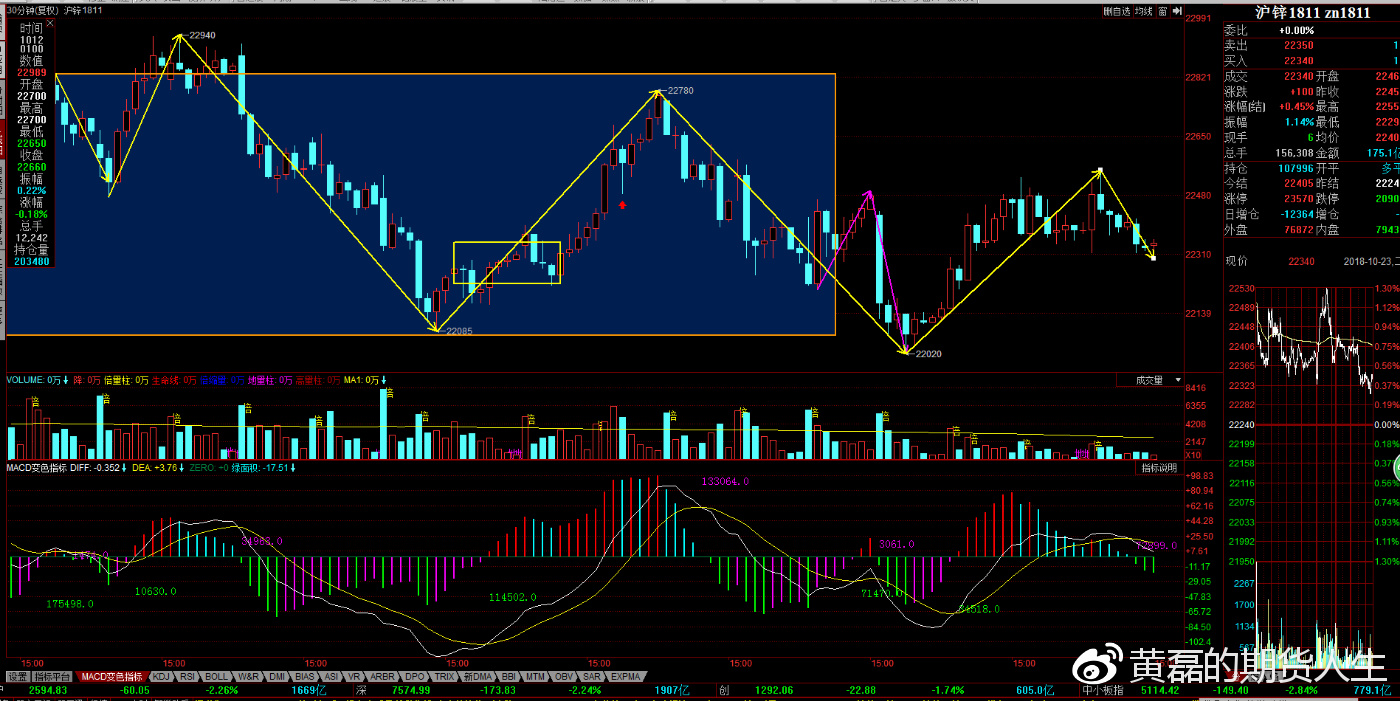Click the 22940 high price label
This screenshot has height=701, width=1400.
[x=201, y=35]
